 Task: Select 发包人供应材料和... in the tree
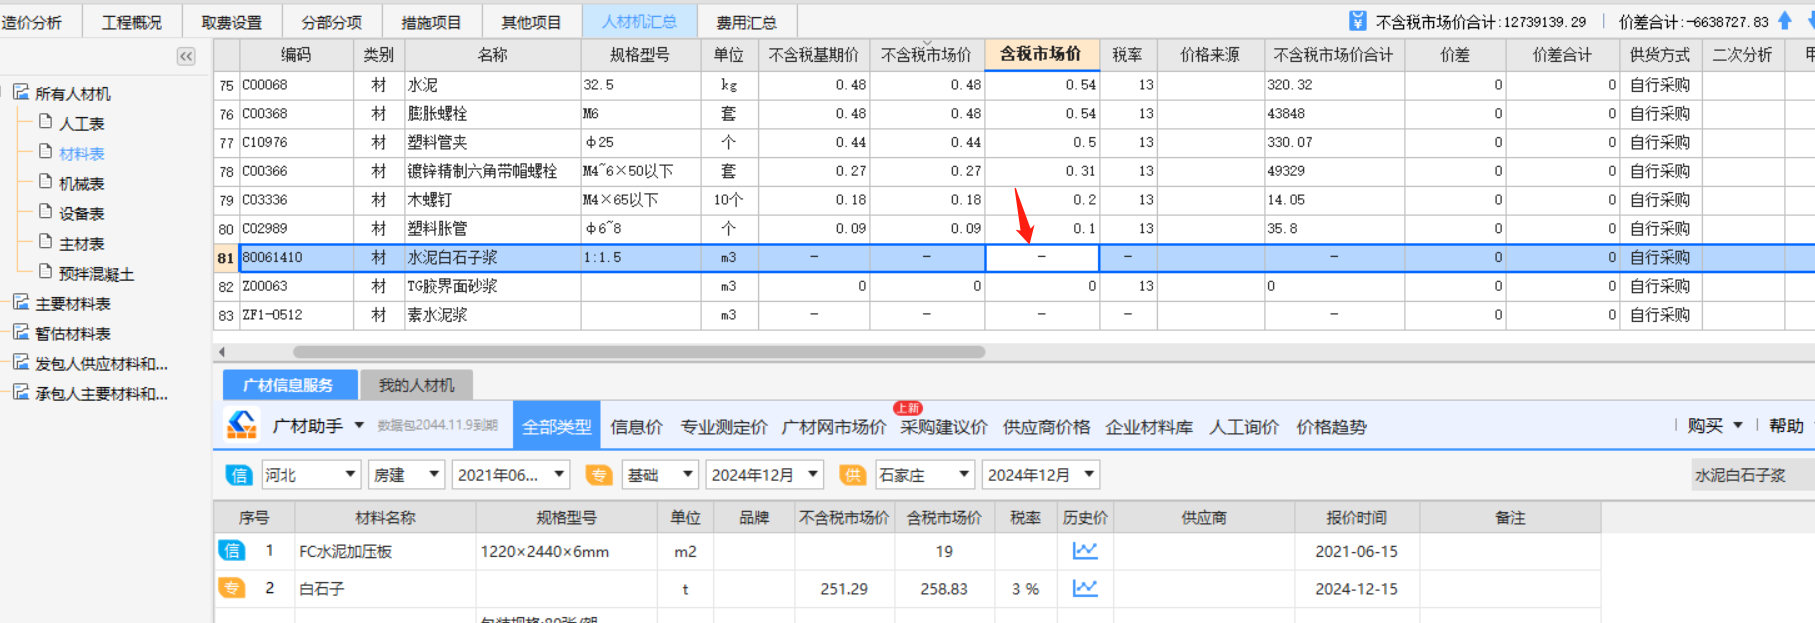coord(102,364)
